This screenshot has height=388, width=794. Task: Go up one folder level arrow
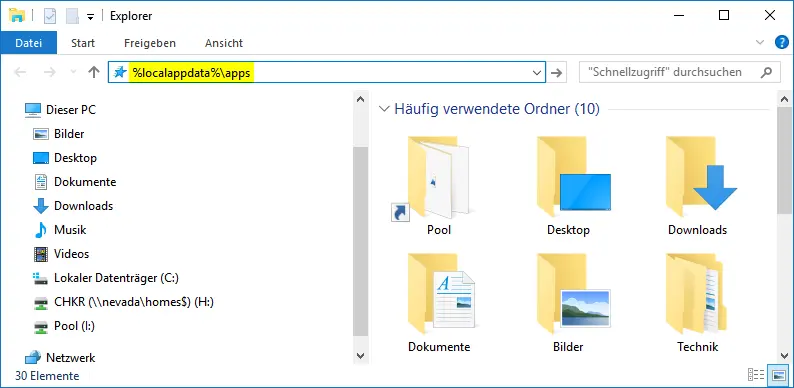(x=94, y=72)
